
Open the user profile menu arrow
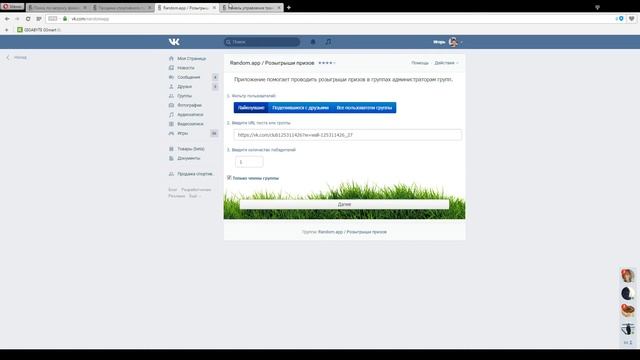[461, 42]
